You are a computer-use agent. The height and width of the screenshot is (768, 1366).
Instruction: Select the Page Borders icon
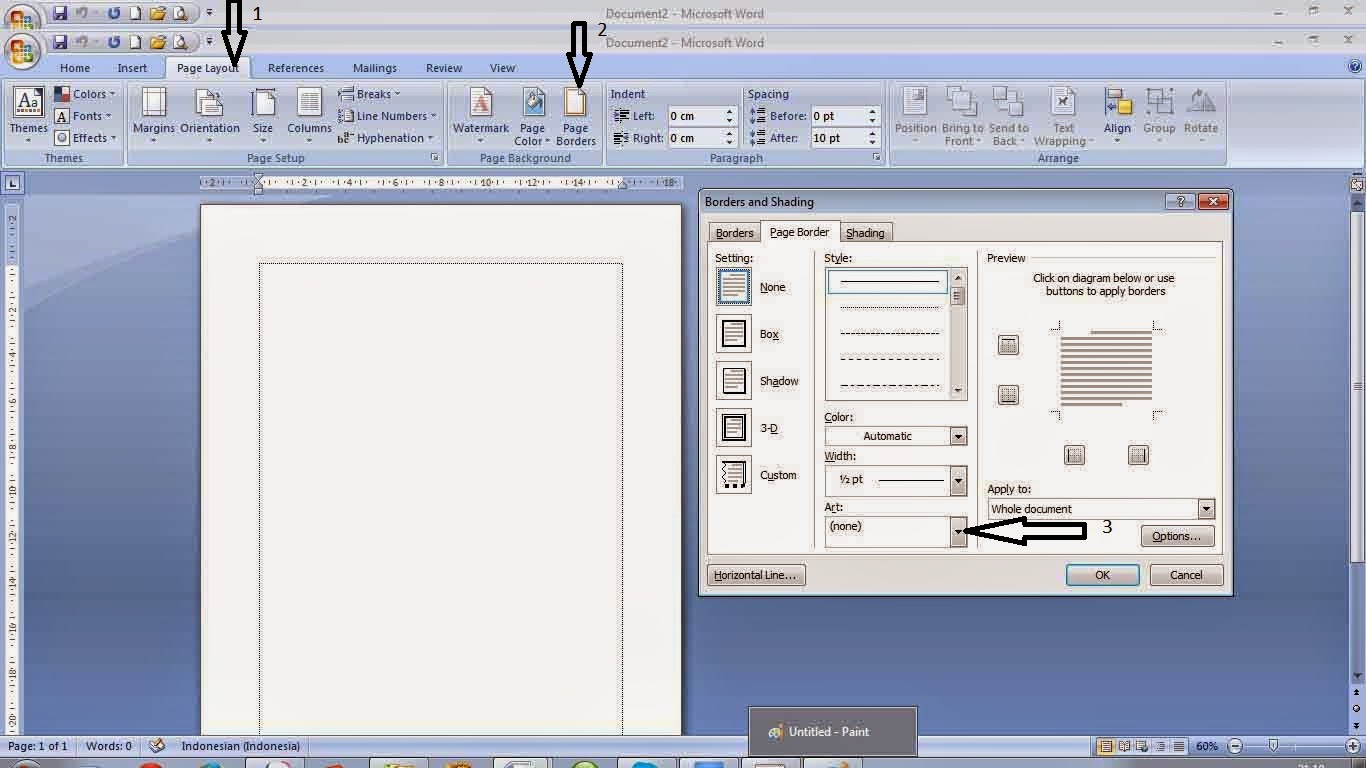pyautogui.click(x=575, y=115)
